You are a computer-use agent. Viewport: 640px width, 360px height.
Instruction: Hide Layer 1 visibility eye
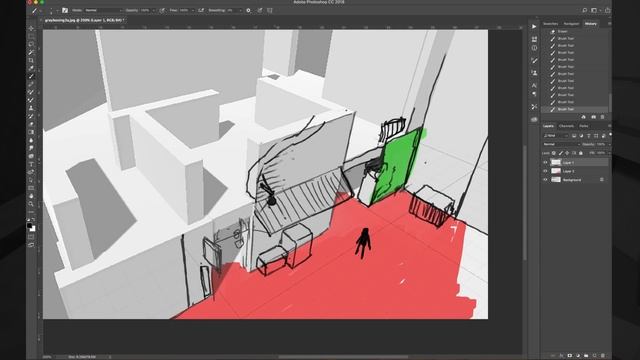[x=545, y=162]
